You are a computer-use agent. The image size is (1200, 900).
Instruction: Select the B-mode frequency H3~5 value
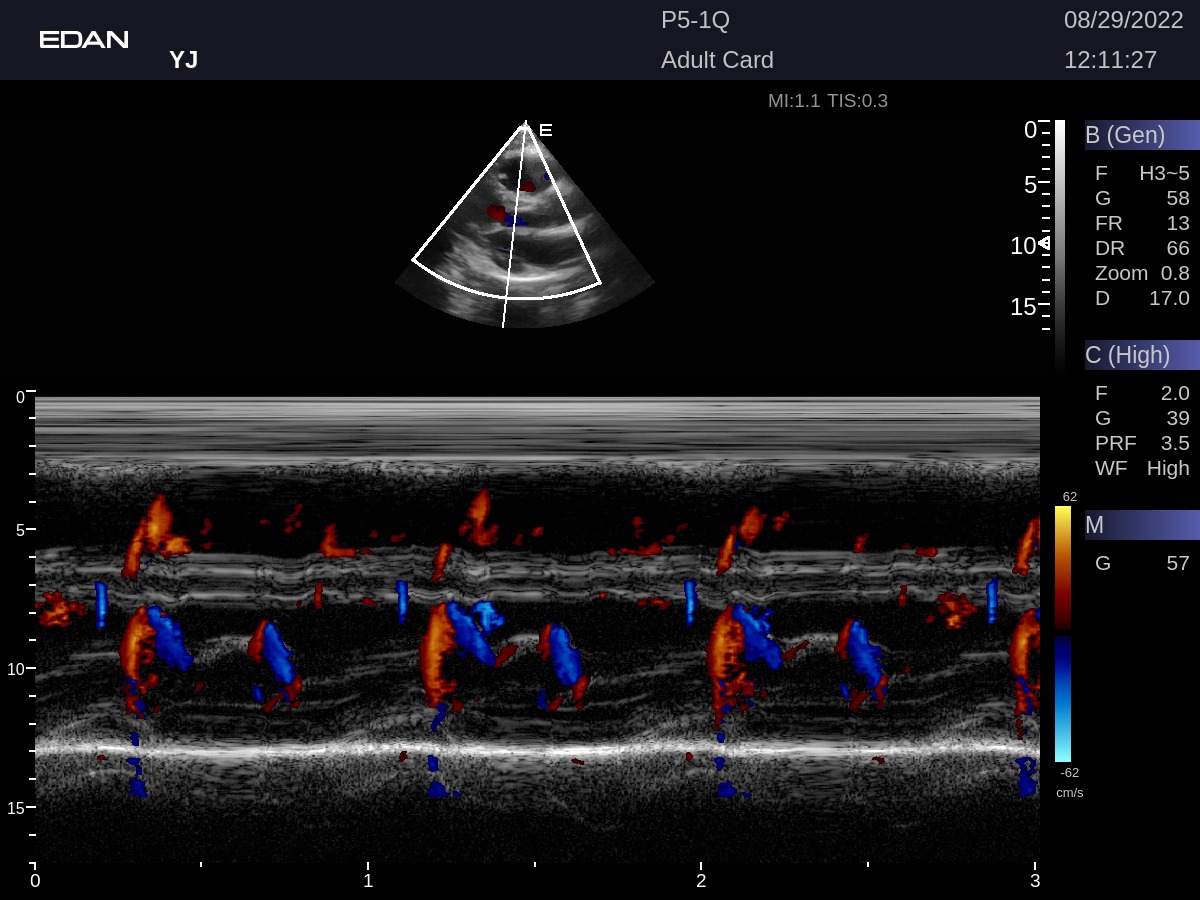point(1164,173)
